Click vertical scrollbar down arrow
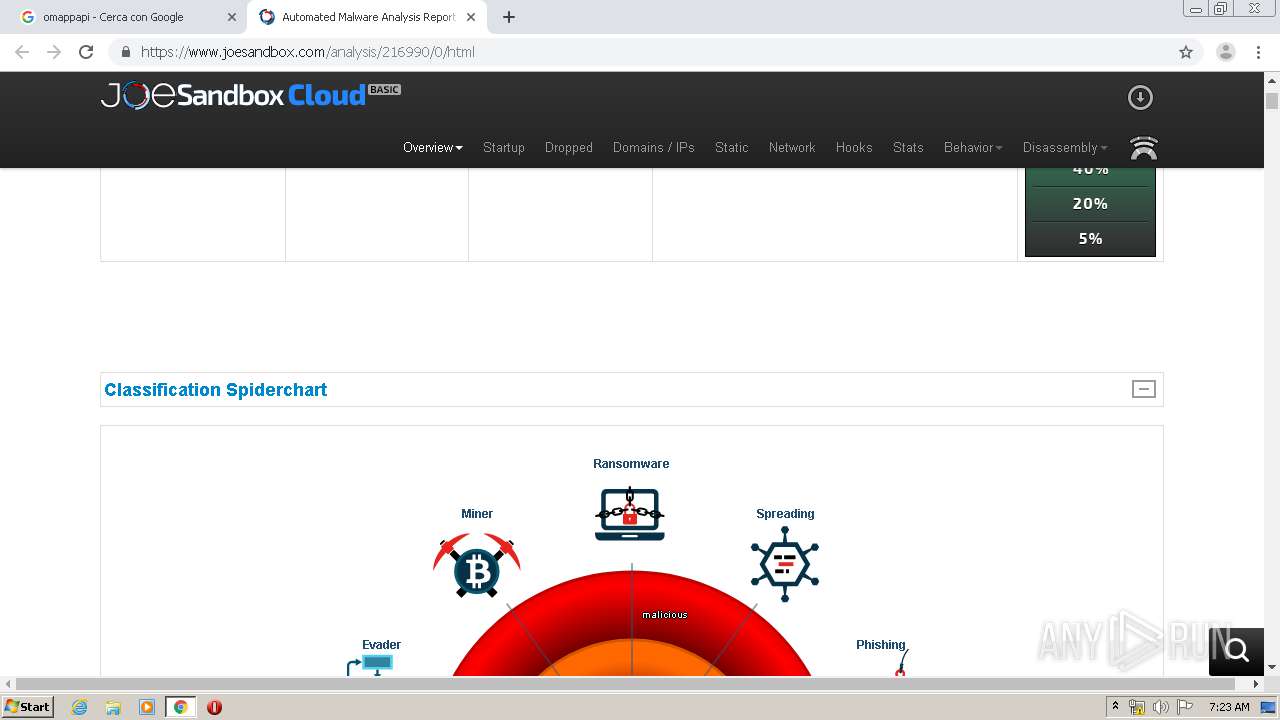 1272,667
